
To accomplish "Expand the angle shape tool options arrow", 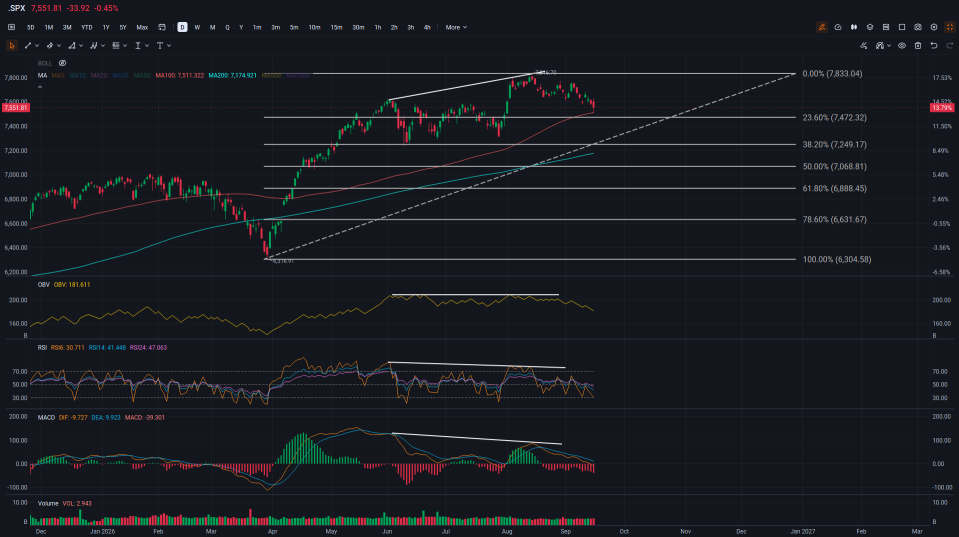I will point(81,46).
